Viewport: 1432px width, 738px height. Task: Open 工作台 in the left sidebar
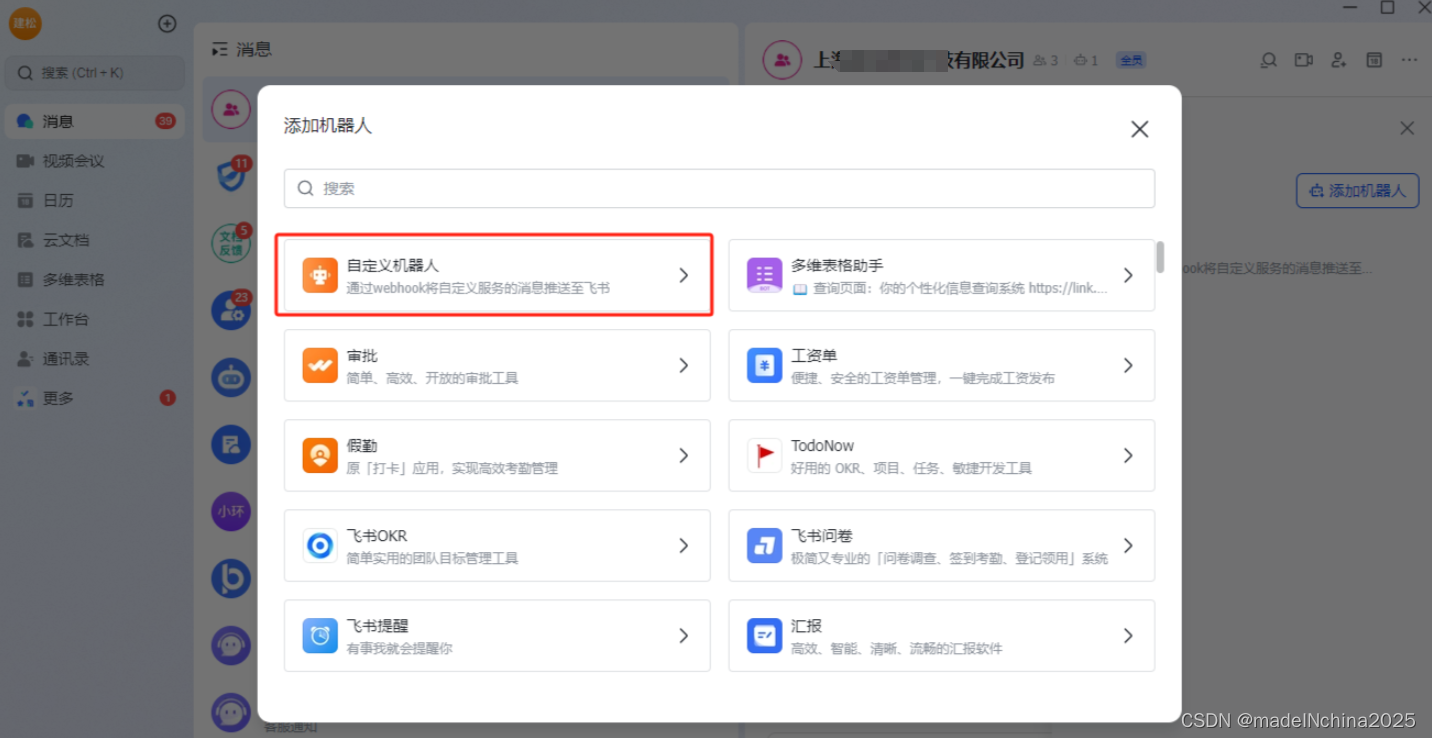pos(95,319)
